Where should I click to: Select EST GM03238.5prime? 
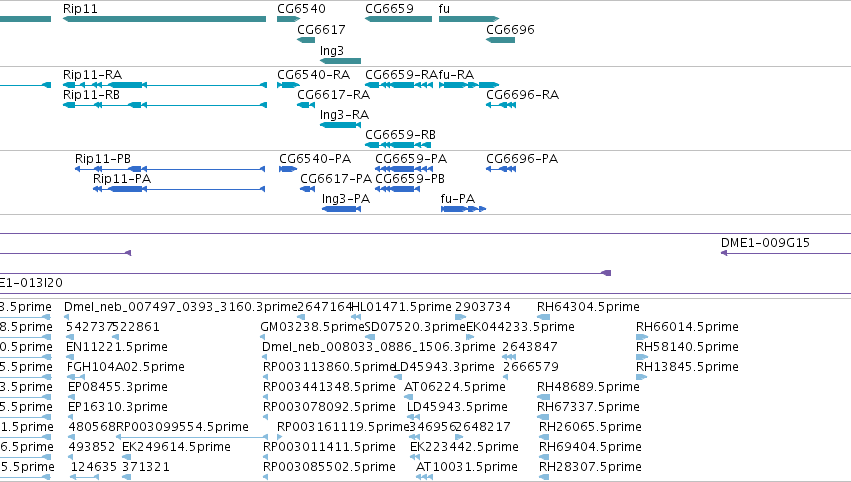pos(312,327)
